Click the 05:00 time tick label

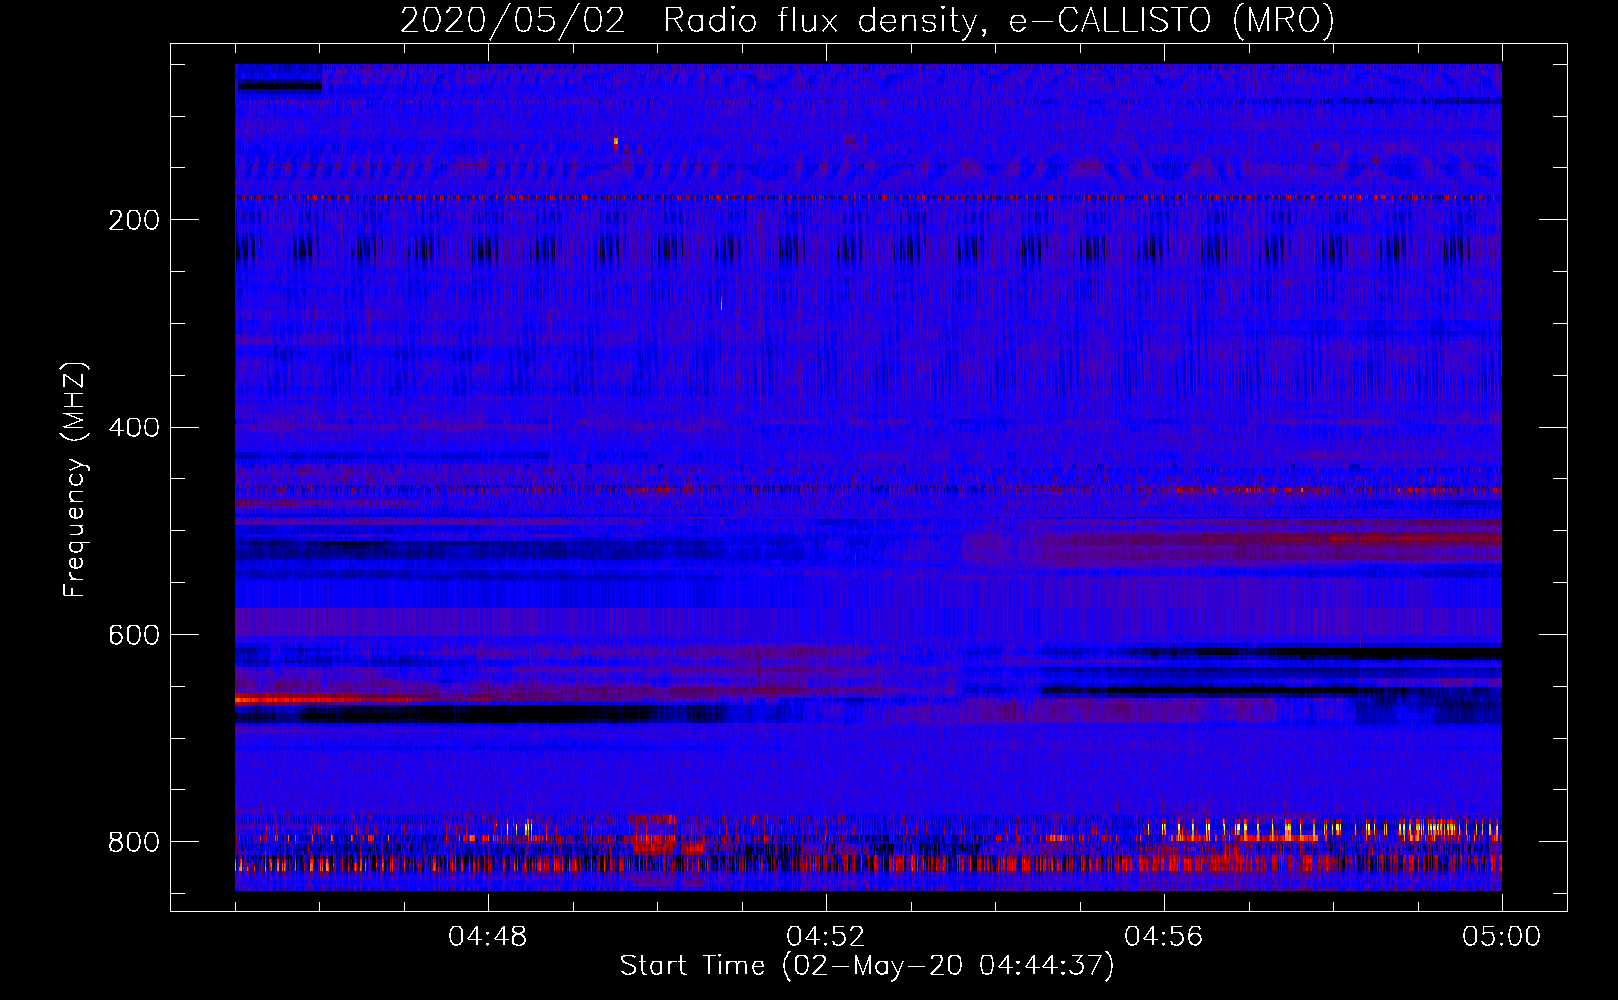[1501, 937]
